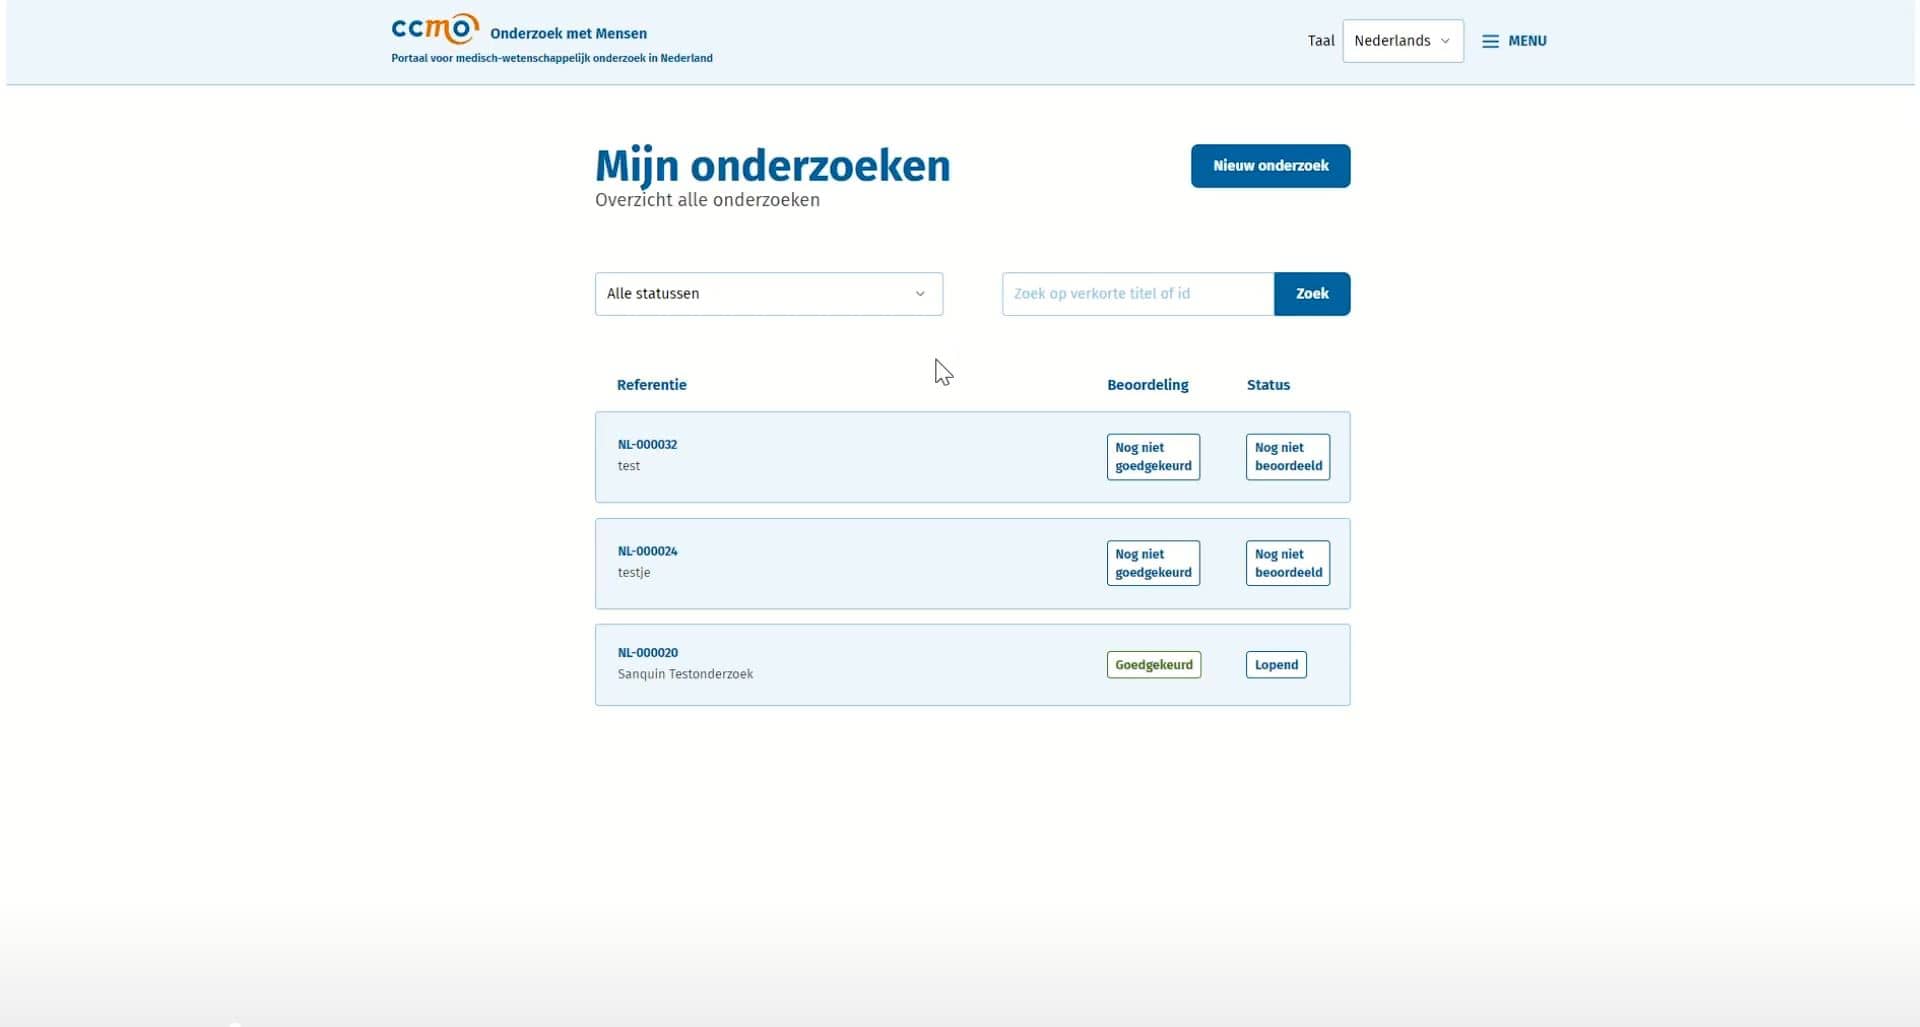Click Nog niet beoordeeld badge for NL-000024
This screenshot has height=1027, width=1920.
1287,563
